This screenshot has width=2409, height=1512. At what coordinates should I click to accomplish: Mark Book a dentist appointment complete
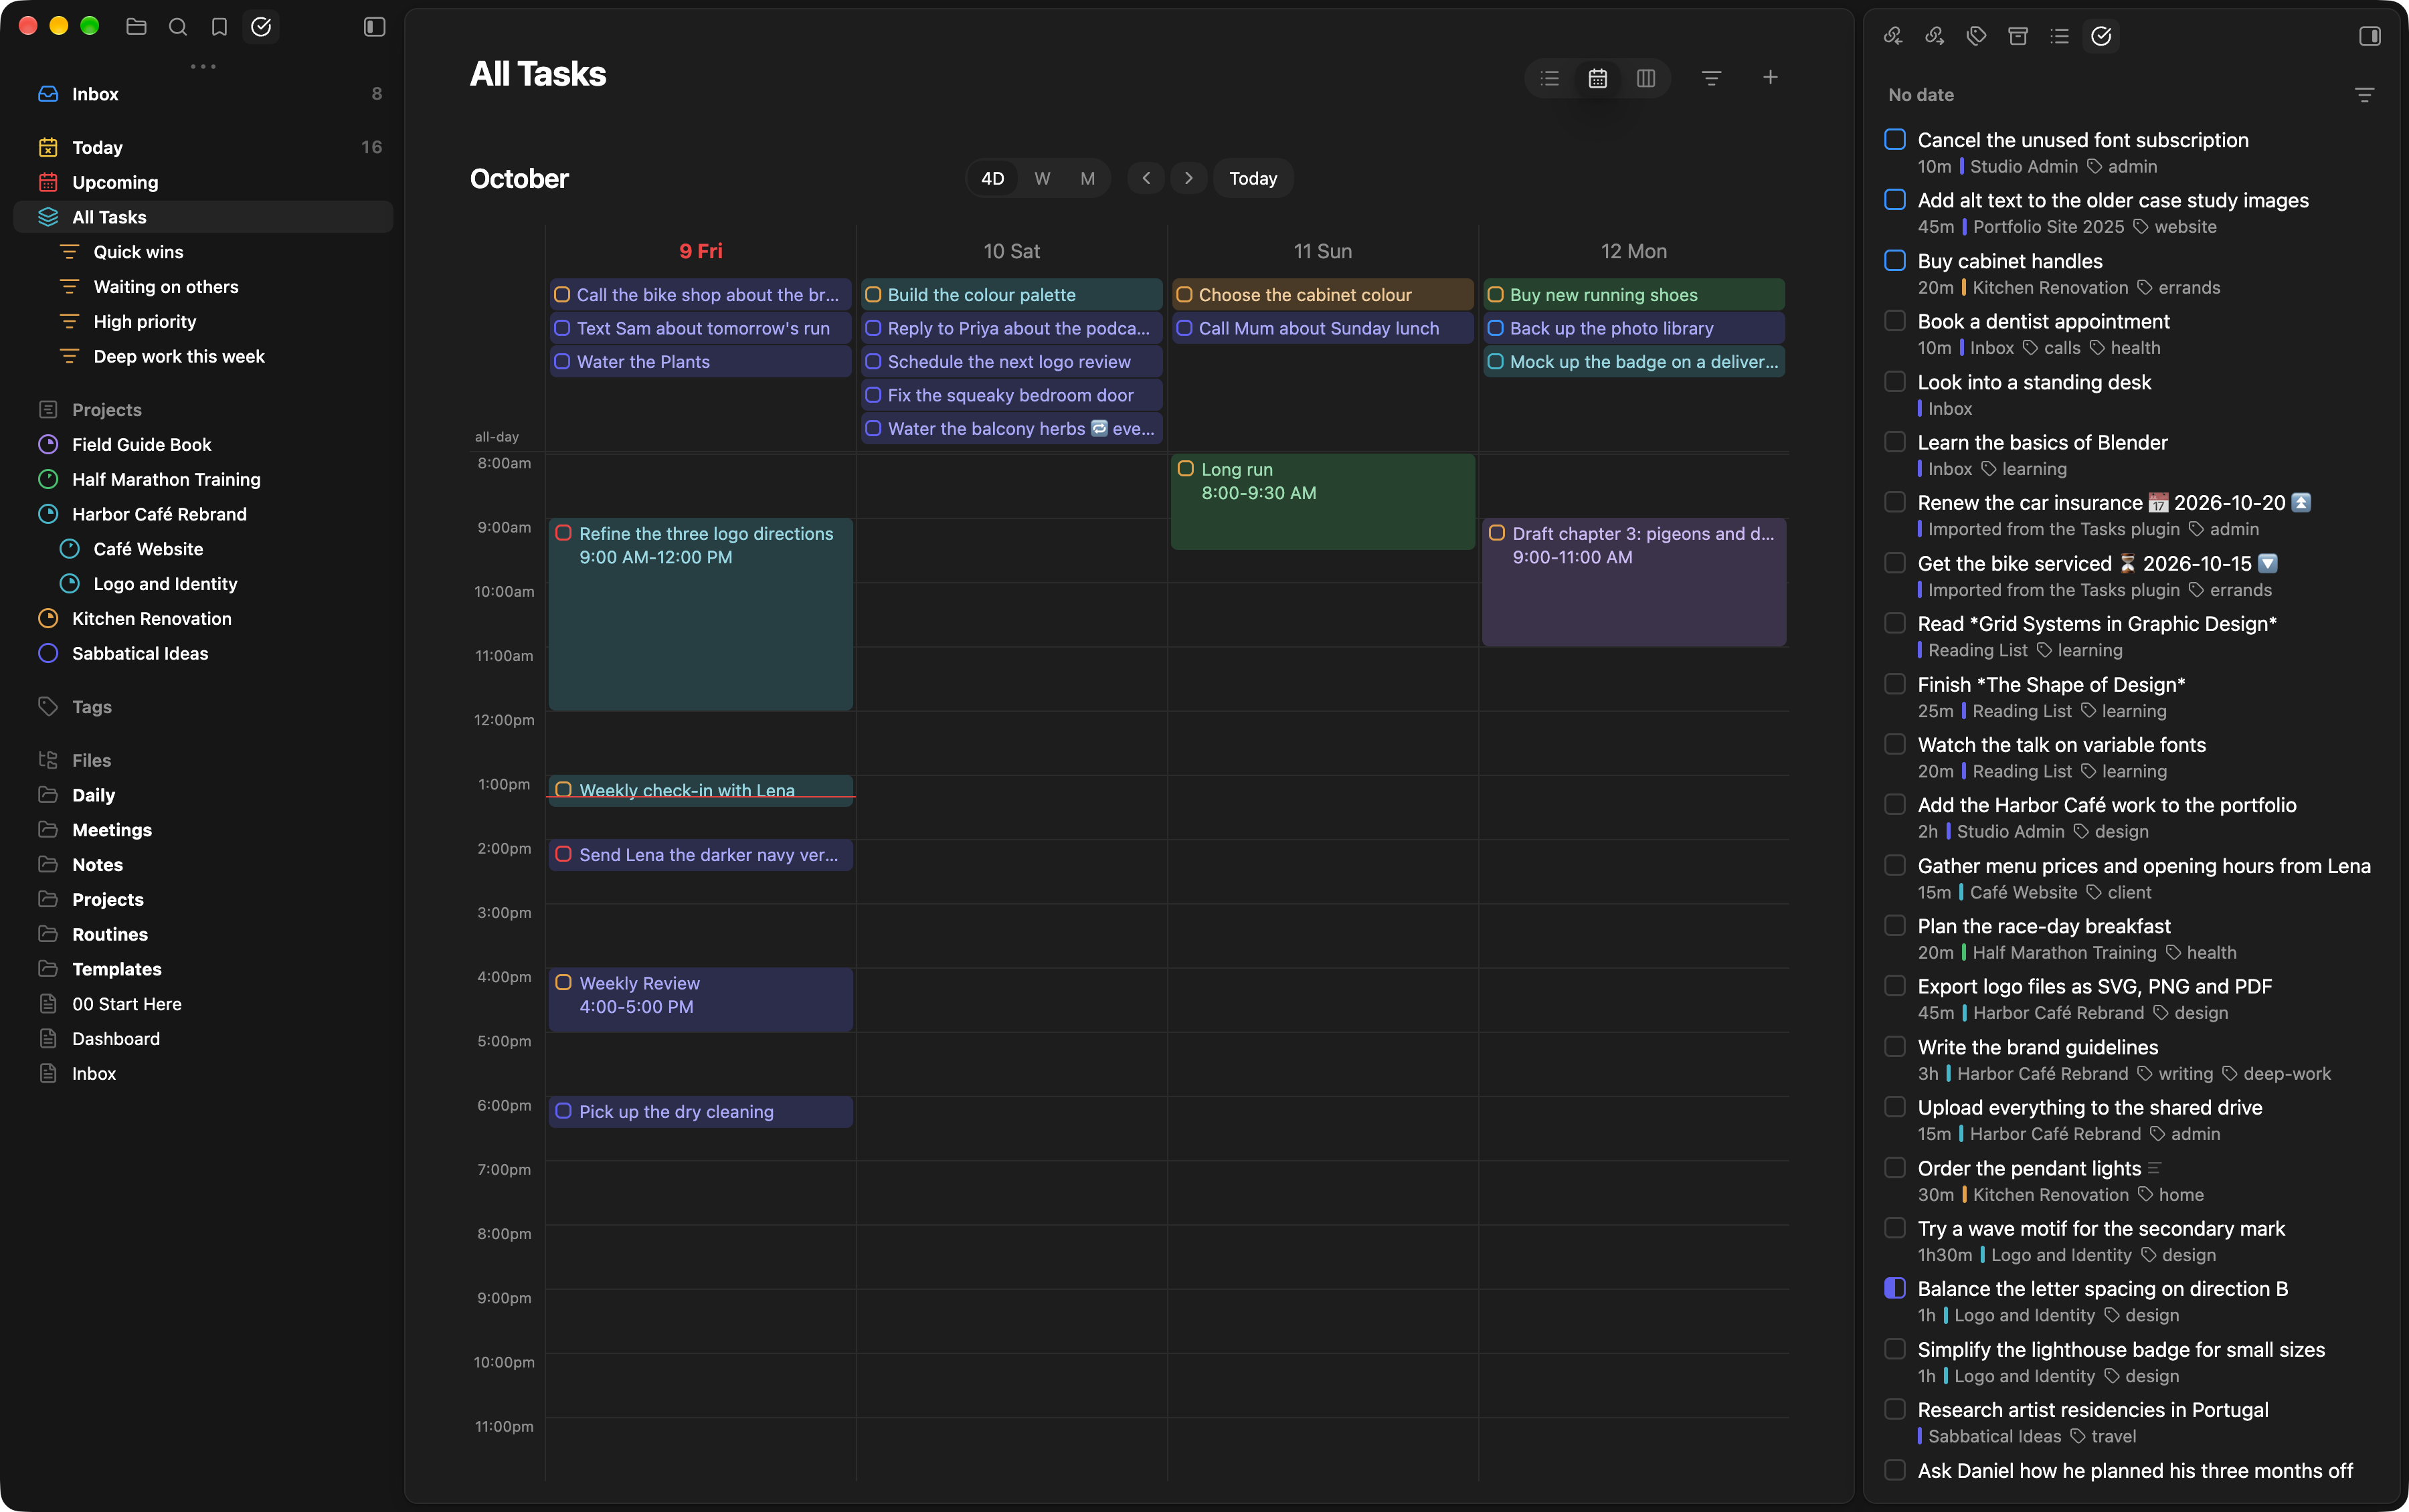point(1895,321)
